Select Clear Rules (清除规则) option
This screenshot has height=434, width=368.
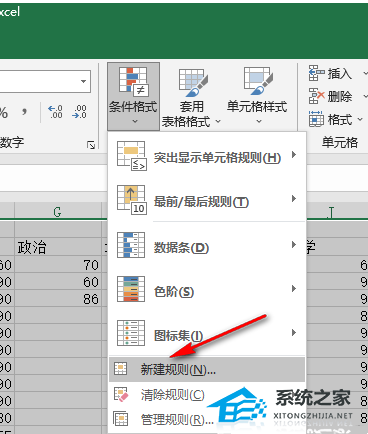207,395
